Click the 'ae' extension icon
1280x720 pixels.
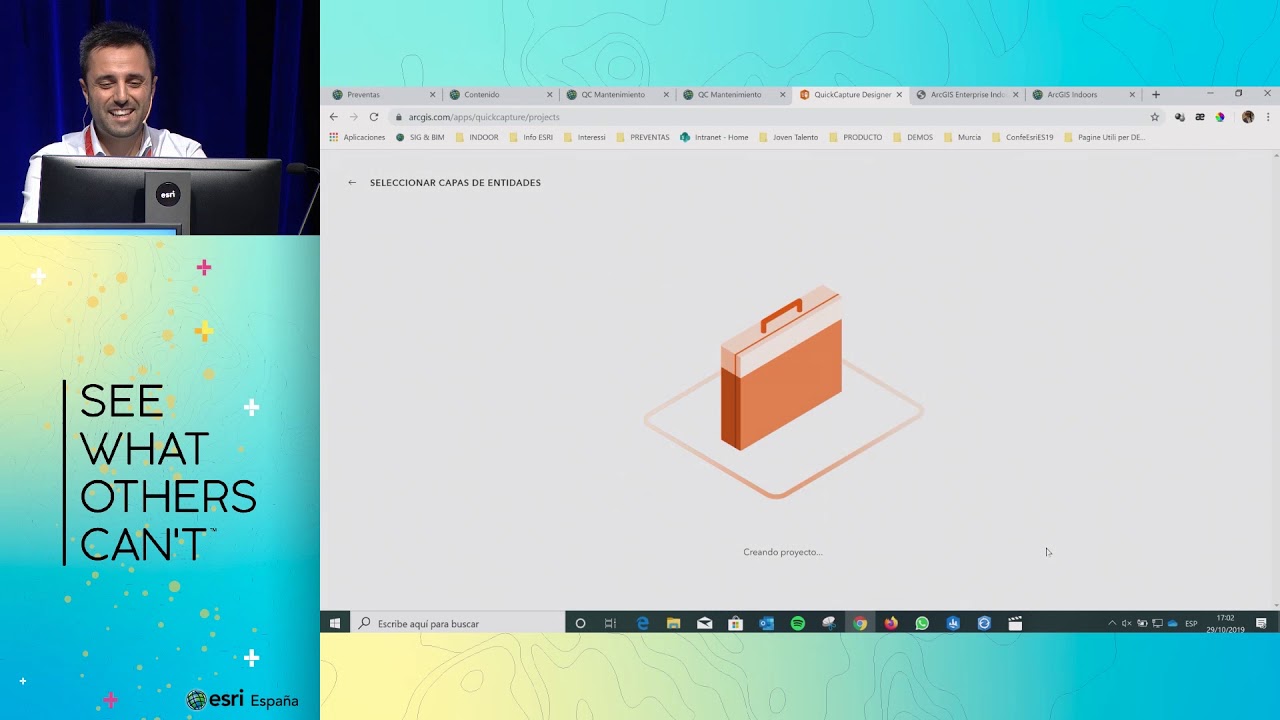[1200, 117]
